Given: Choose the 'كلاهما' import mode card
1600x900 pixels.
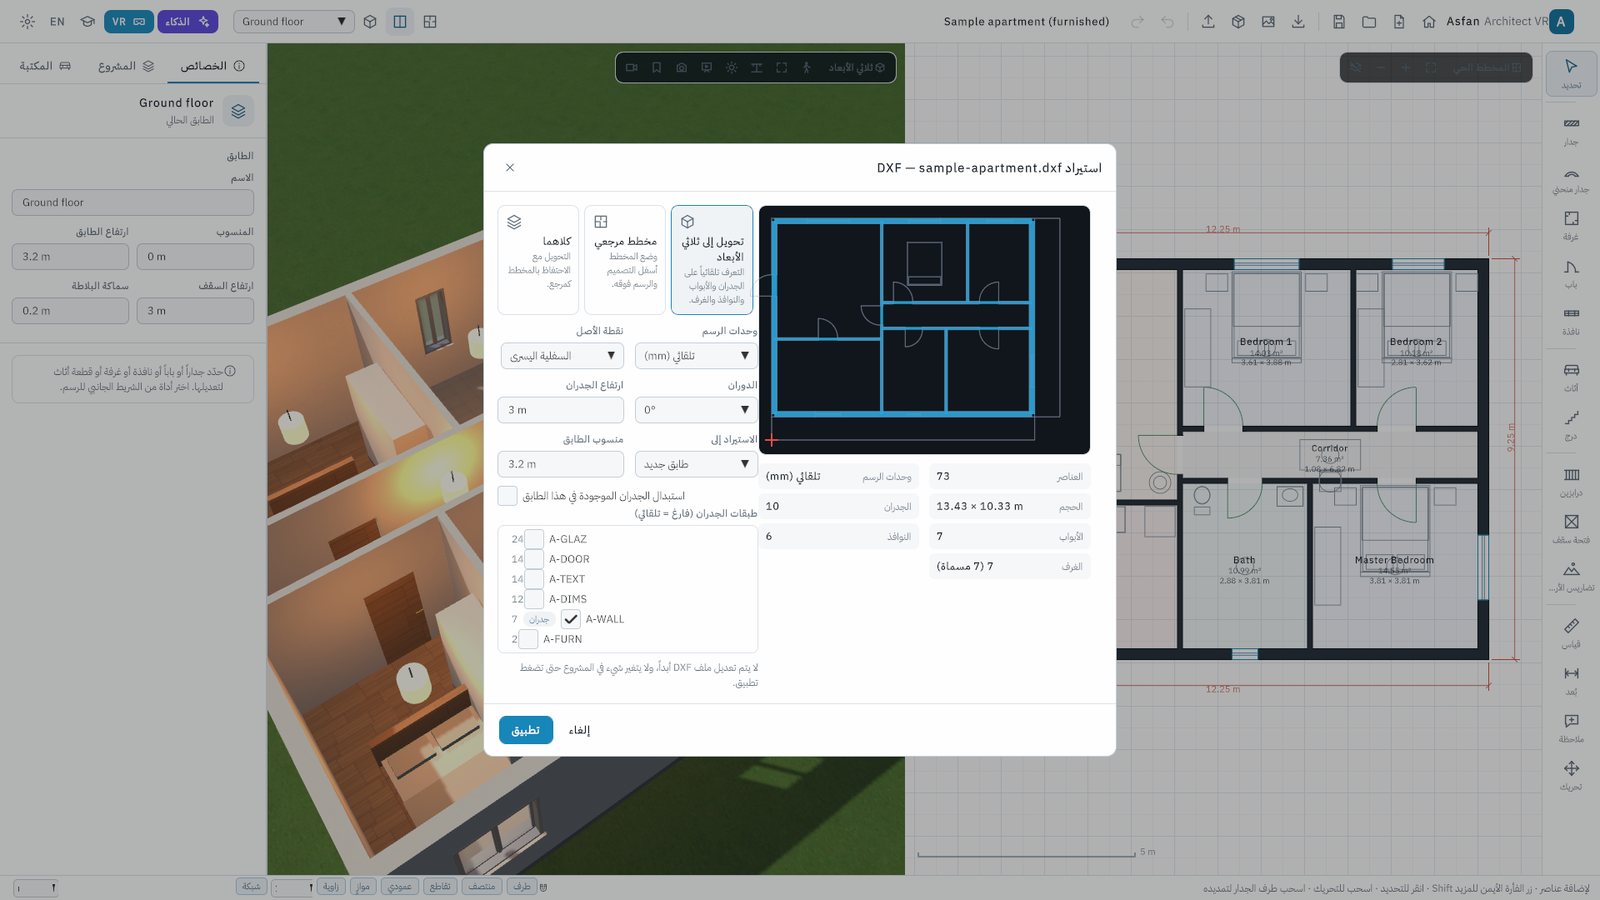Looking at the screenshot, I should point(538,260).
